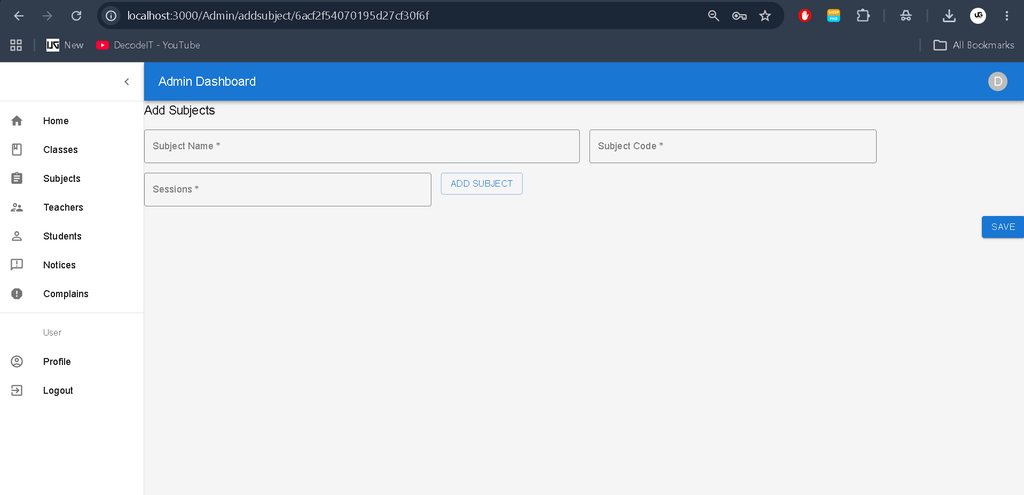Go back with the browser back arrow
The height and width of the screenshot is (495, 1024).
[19, 16]
